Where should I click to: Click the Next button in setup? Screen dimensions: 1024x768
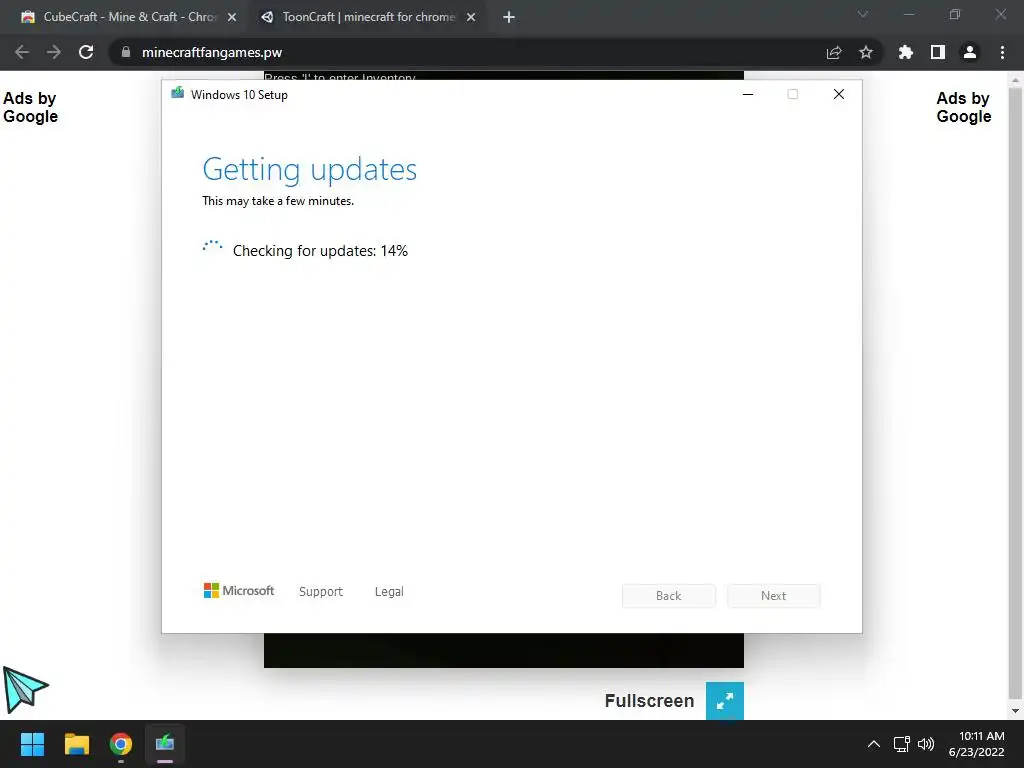click(x=773, y=596)
